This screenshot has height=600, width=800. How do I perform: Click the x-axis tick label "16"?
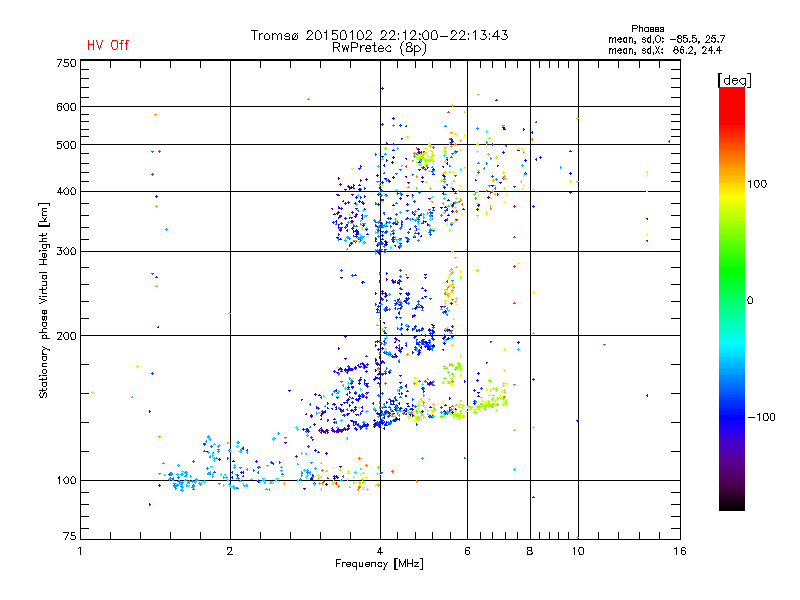tap(680, 551)
